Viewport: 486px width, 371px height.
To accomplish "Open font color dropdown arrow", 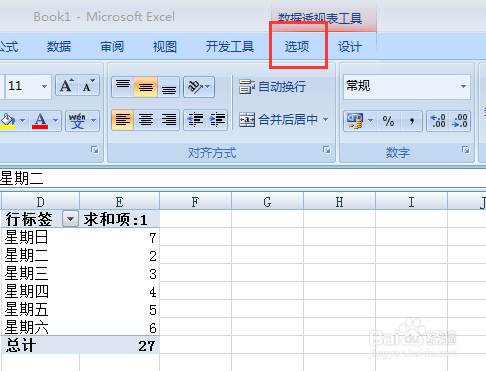I will click(x=55, y=120).
